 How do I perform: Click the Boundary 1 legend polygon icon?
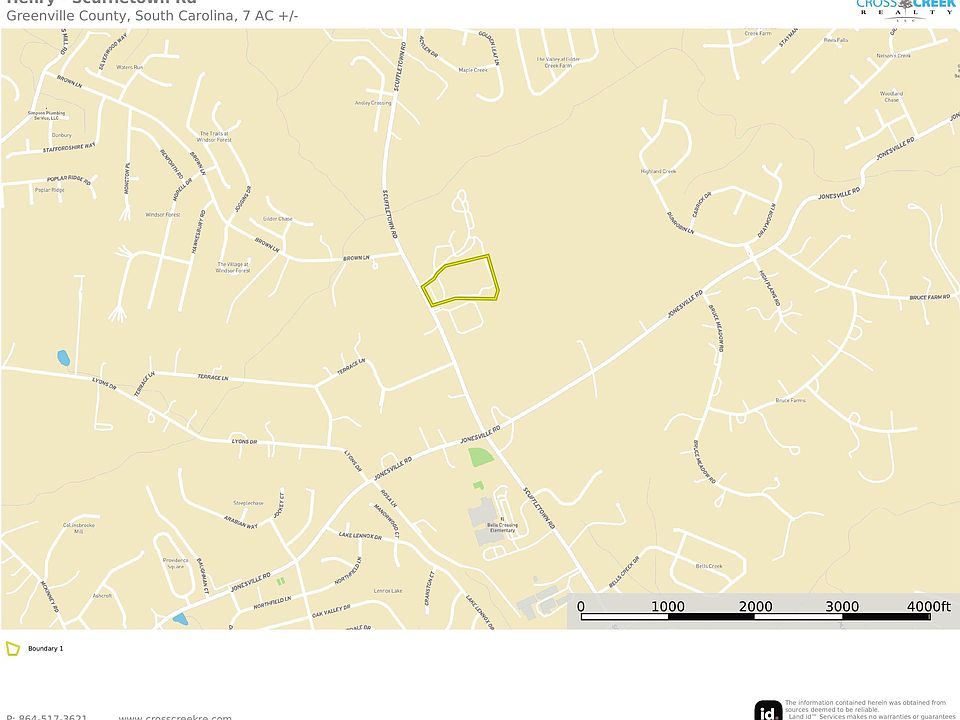pos(13,648)
